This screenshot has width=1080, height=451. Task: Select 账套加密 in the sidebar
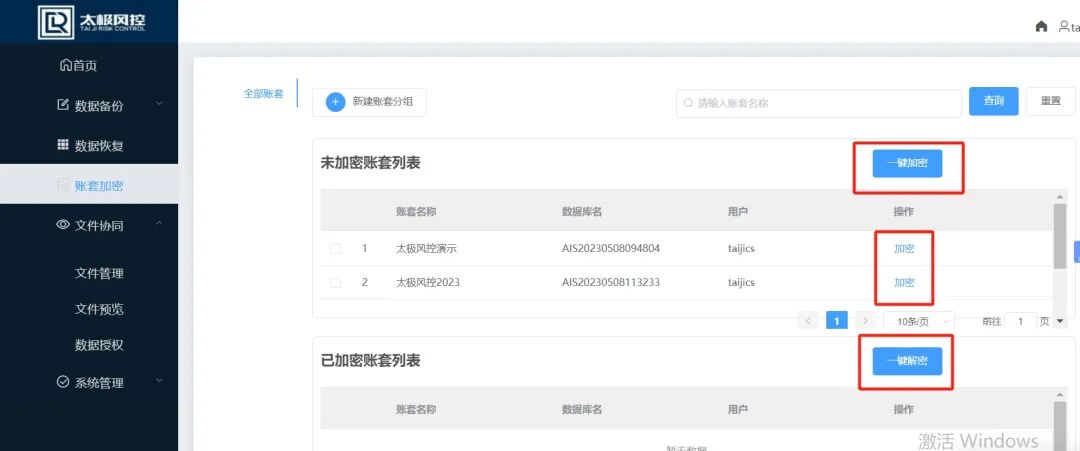click(89, 185)
